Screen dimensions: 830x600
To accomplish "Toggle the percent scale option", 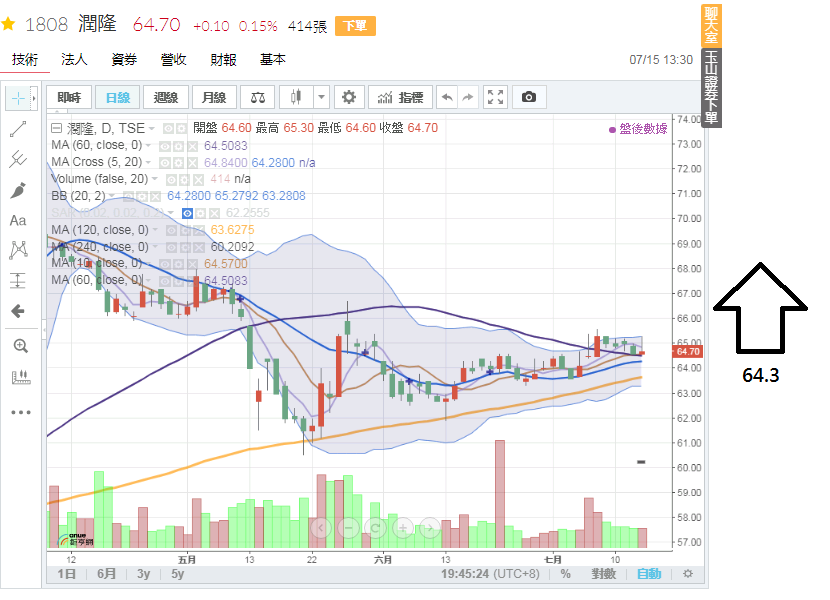I will [565, 574].
